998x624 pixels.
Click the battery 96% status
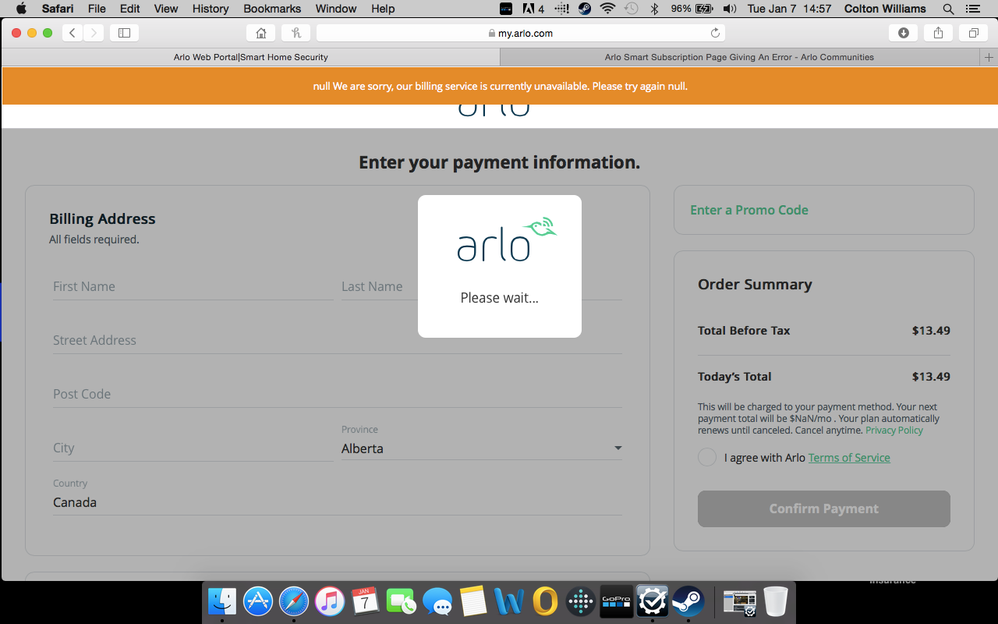[691, 9]
